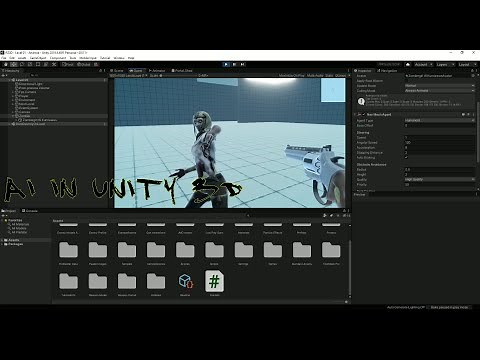
Task: Select the Scale tool
Action: click(30, 64)
